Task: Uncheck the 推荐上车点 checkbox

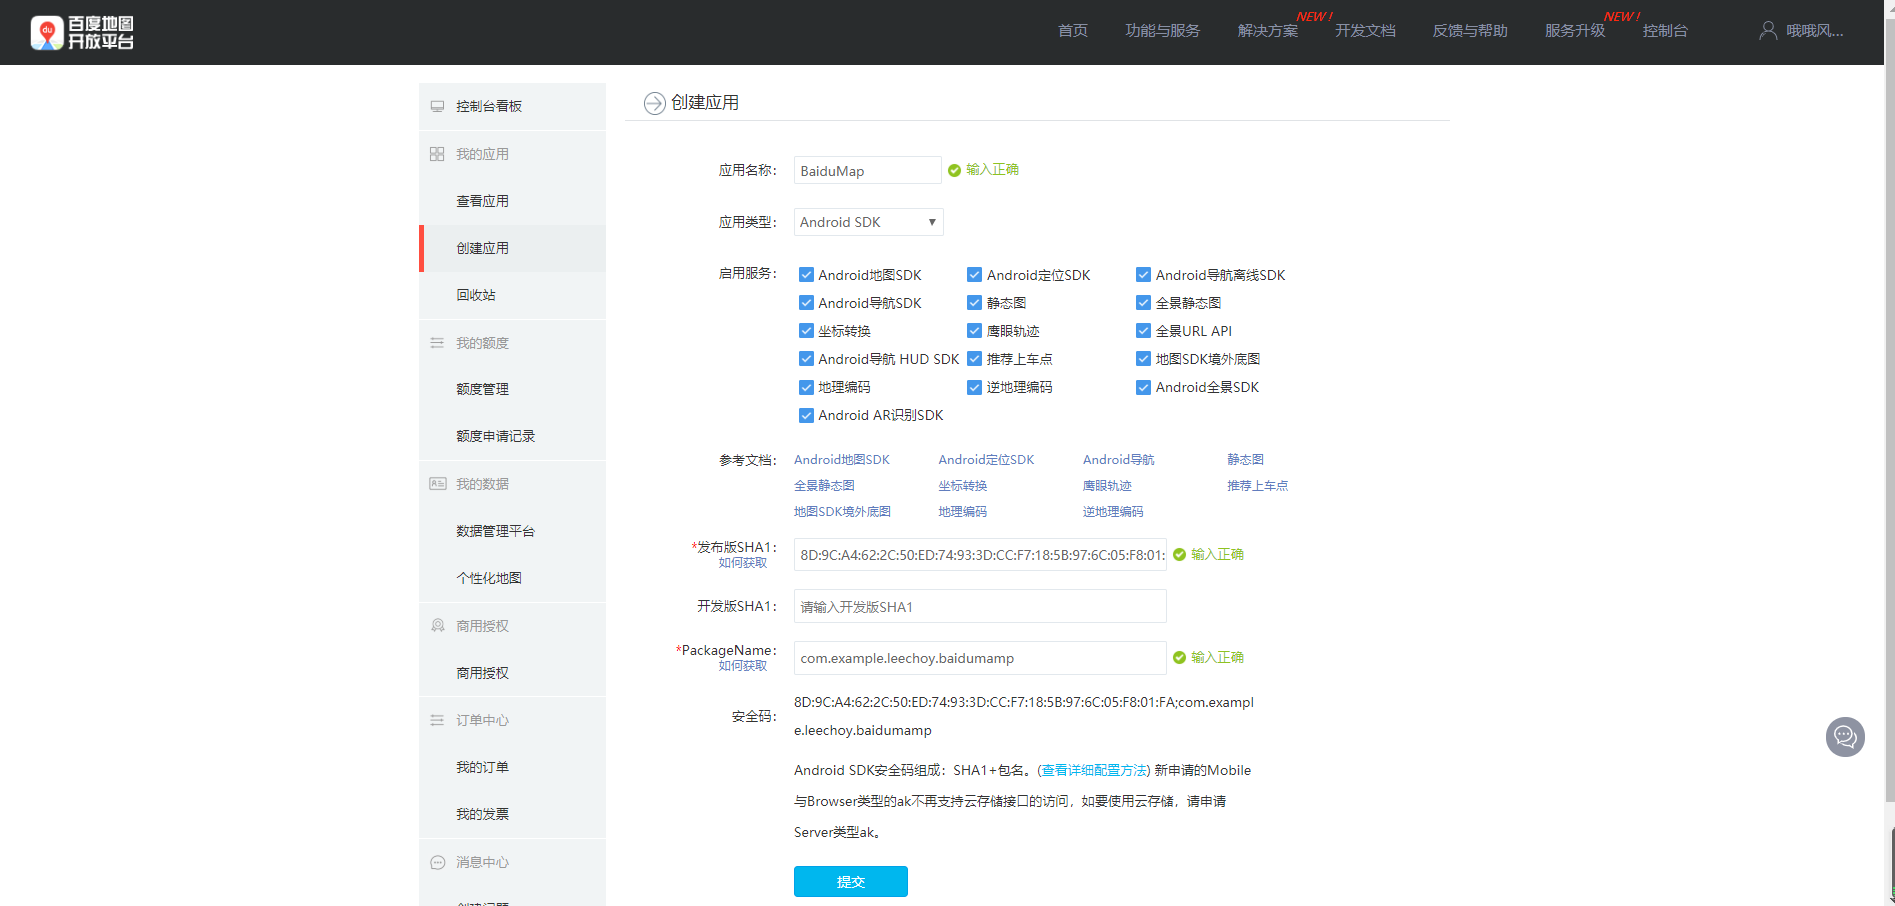Action: (974, 359)
